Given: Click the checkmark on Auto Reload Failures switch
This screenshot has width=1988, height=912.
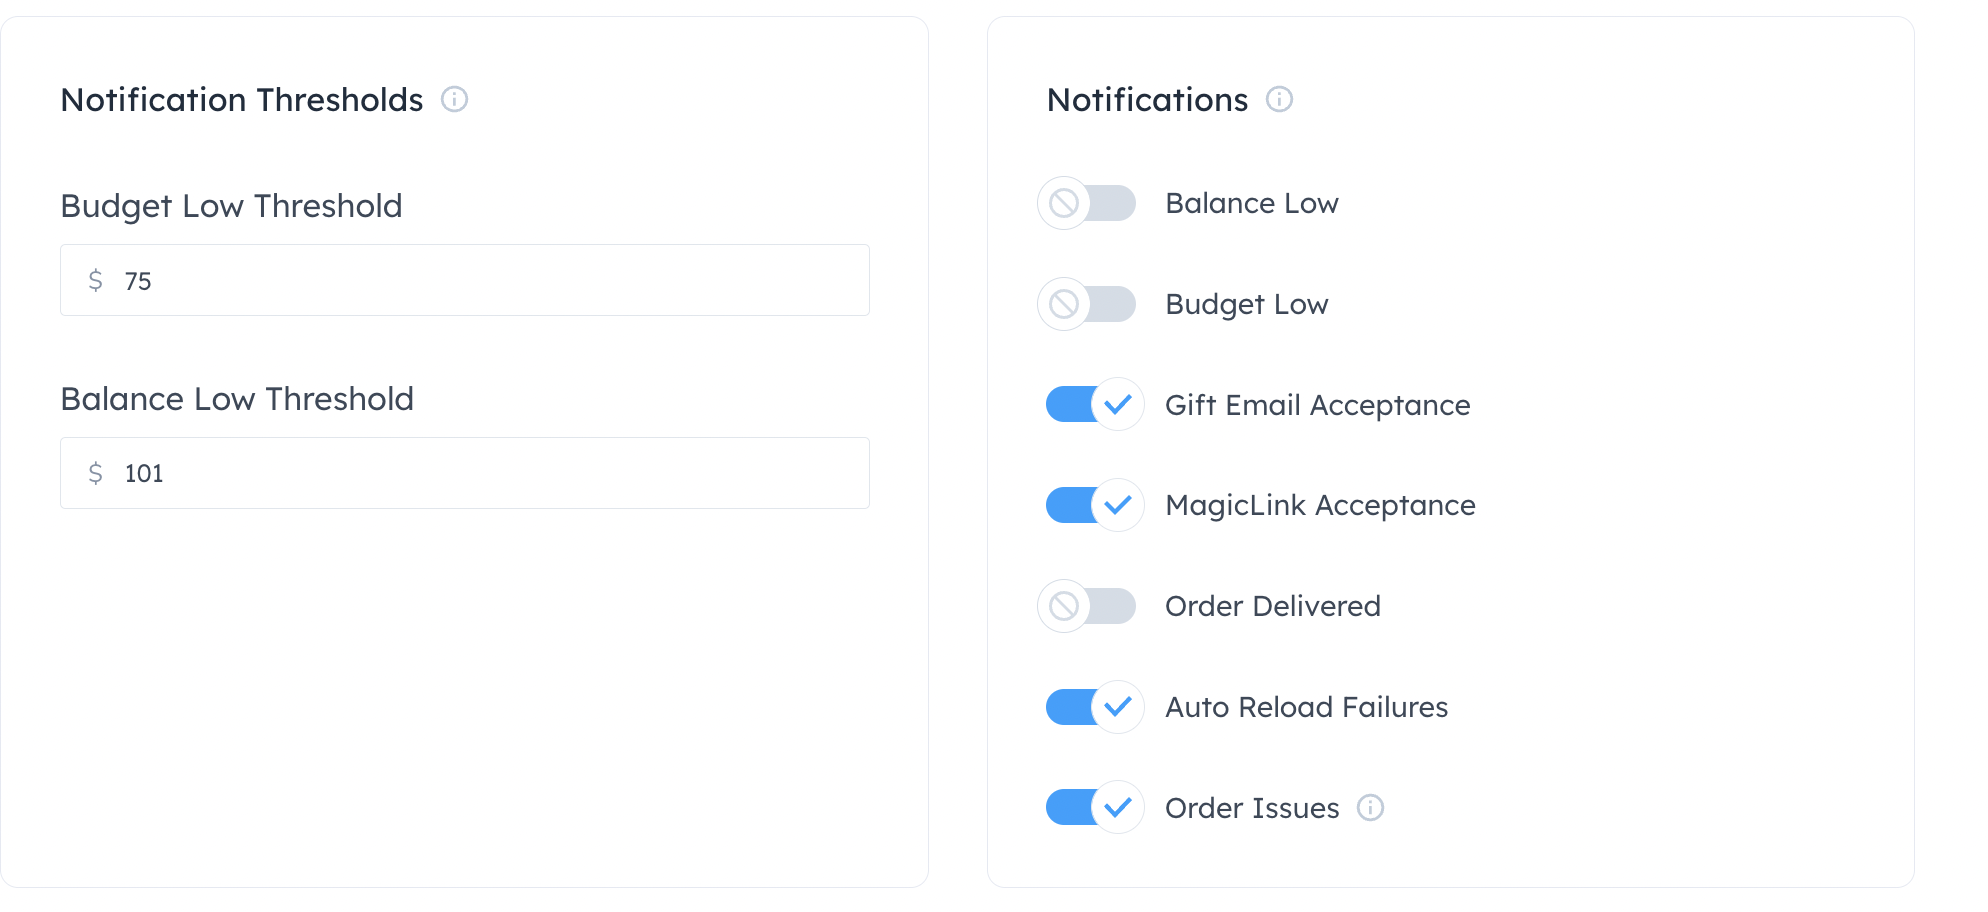Looking at the screenshot, I should [x=1118, y=707].
